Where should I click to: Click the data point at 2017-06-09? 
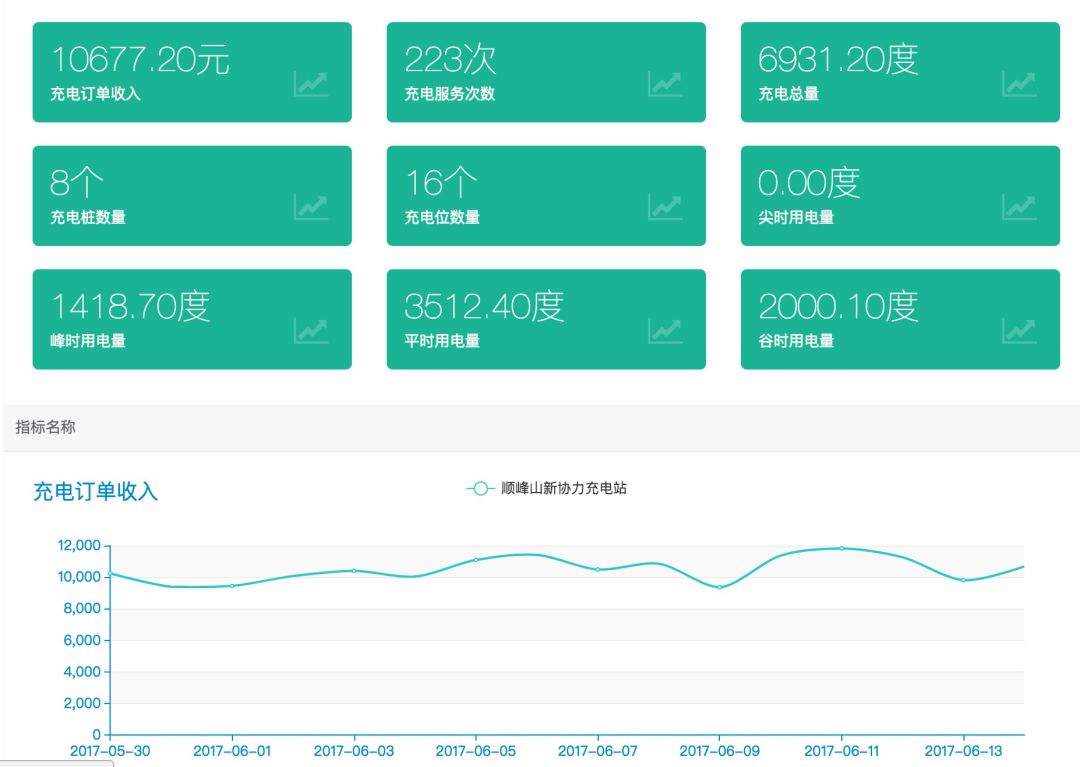click(x=719, y=587)
